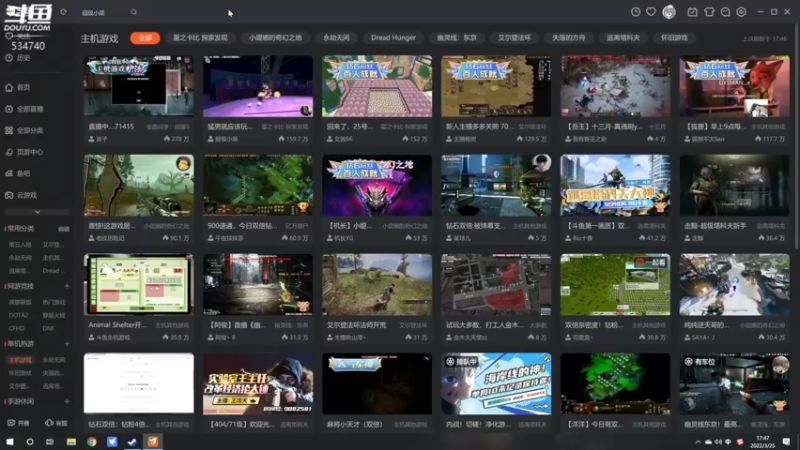Open the 直播中...71415 stream thumbnail
This screenshot has width=800, height=450.
(139, 86)
